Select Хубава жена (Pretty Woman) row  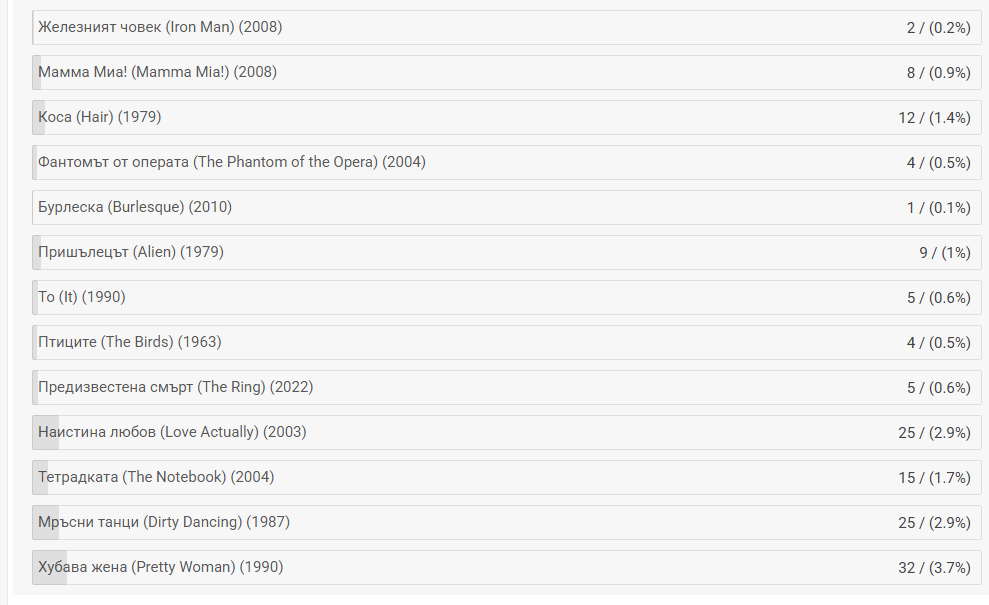[x=506, y=567]
